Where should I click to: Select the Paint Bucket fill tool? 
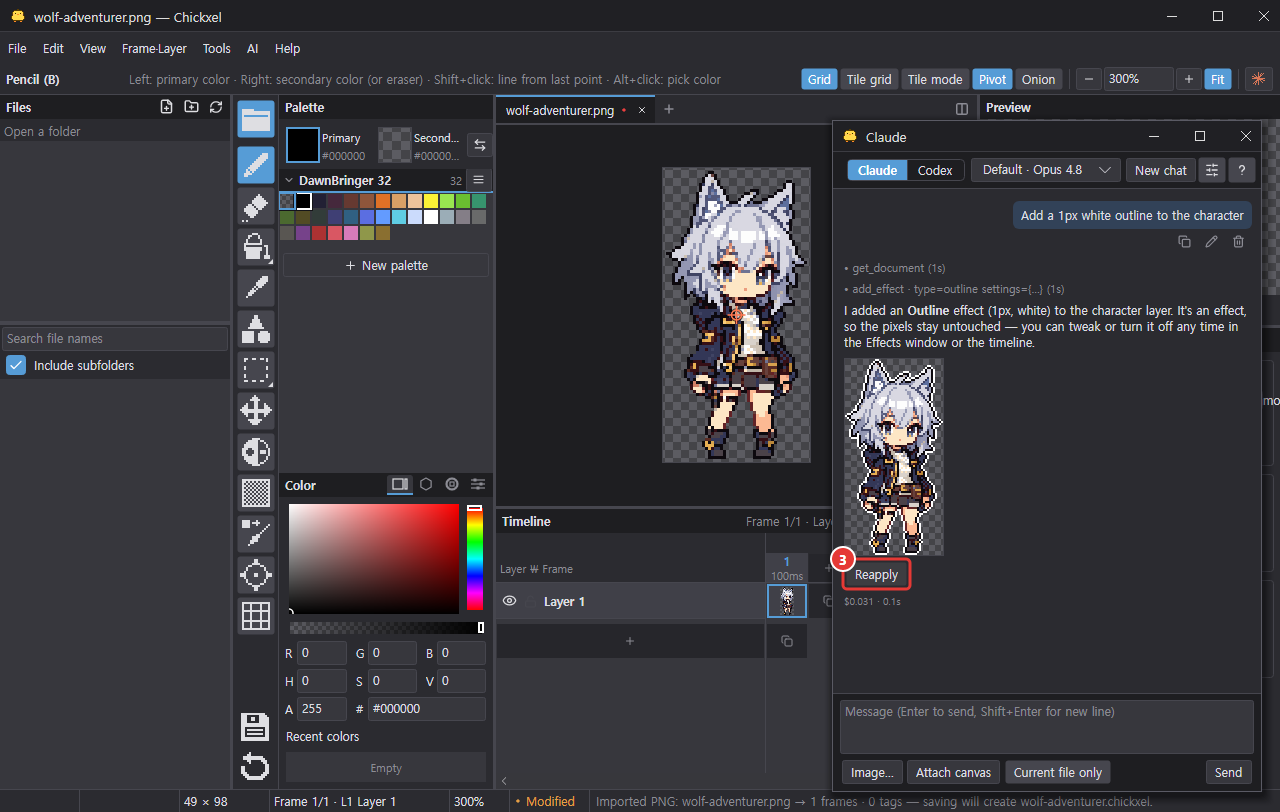[x=256, y=247]
